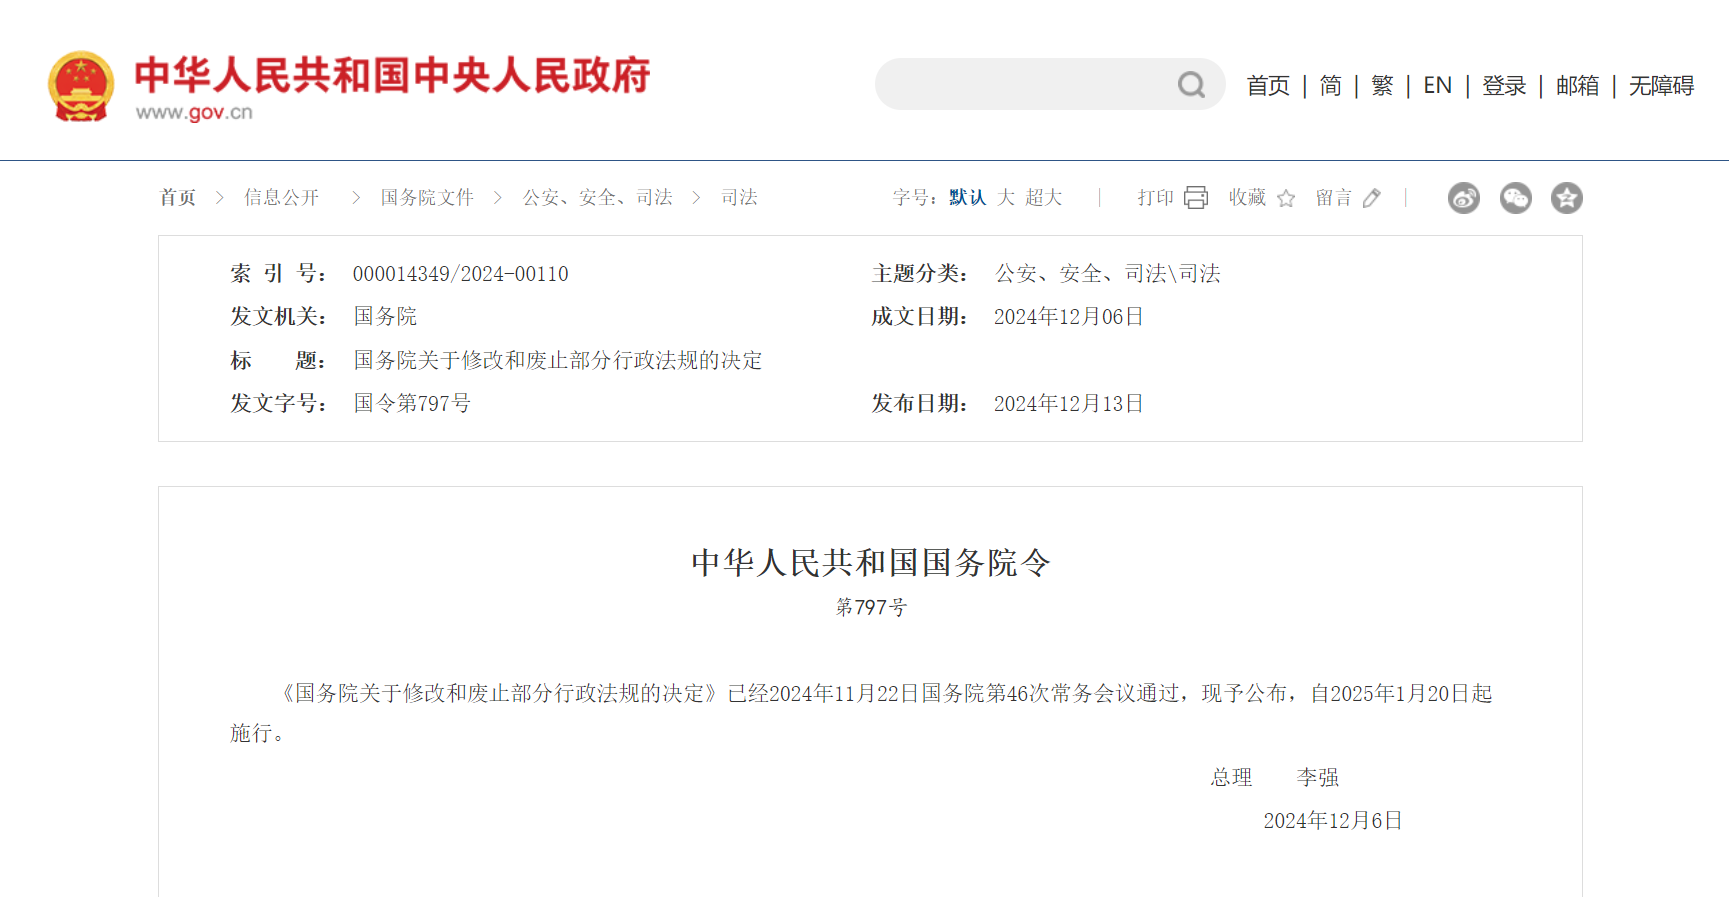
Task: Click the 收藏 bookmark label
Action: click(1247, 198)
